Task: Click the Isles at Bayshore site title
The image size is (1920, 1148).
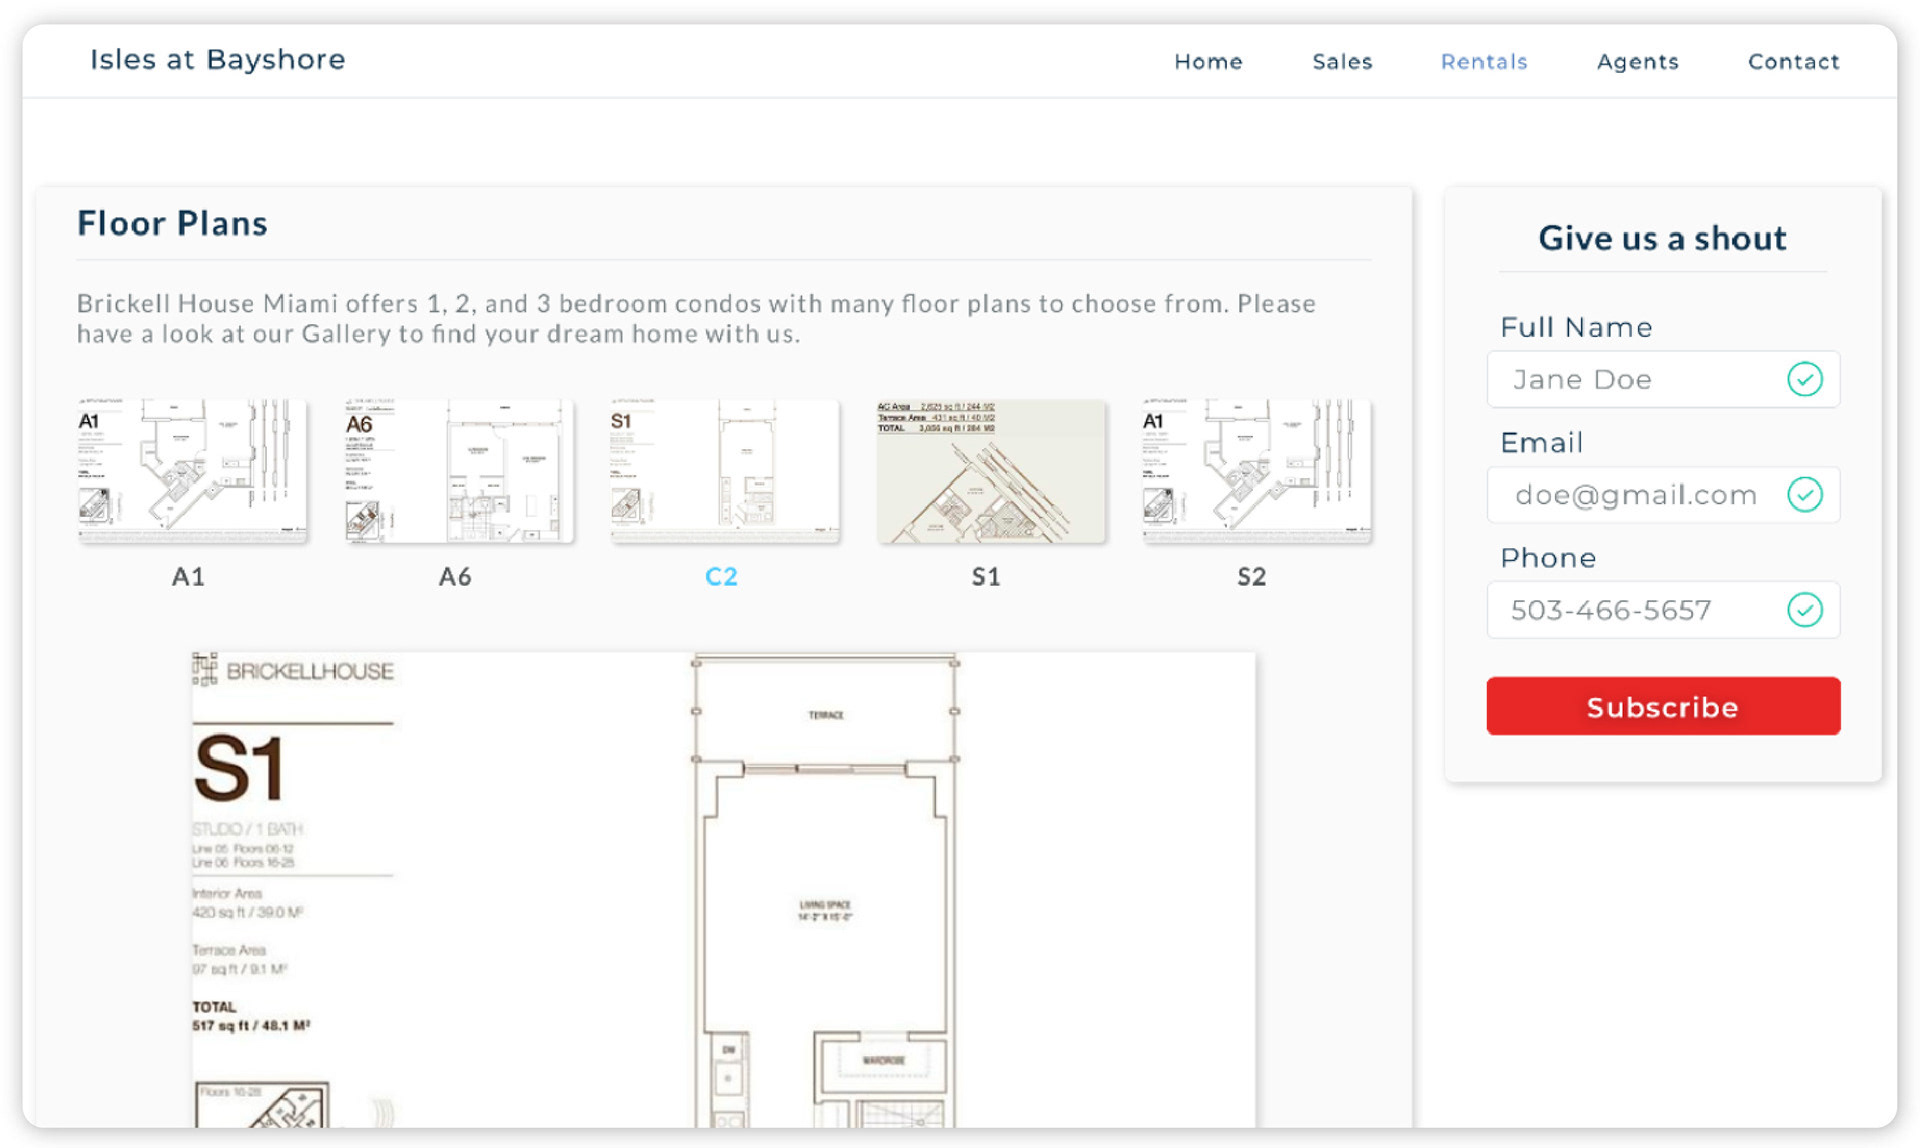Action: click(217, 60)
